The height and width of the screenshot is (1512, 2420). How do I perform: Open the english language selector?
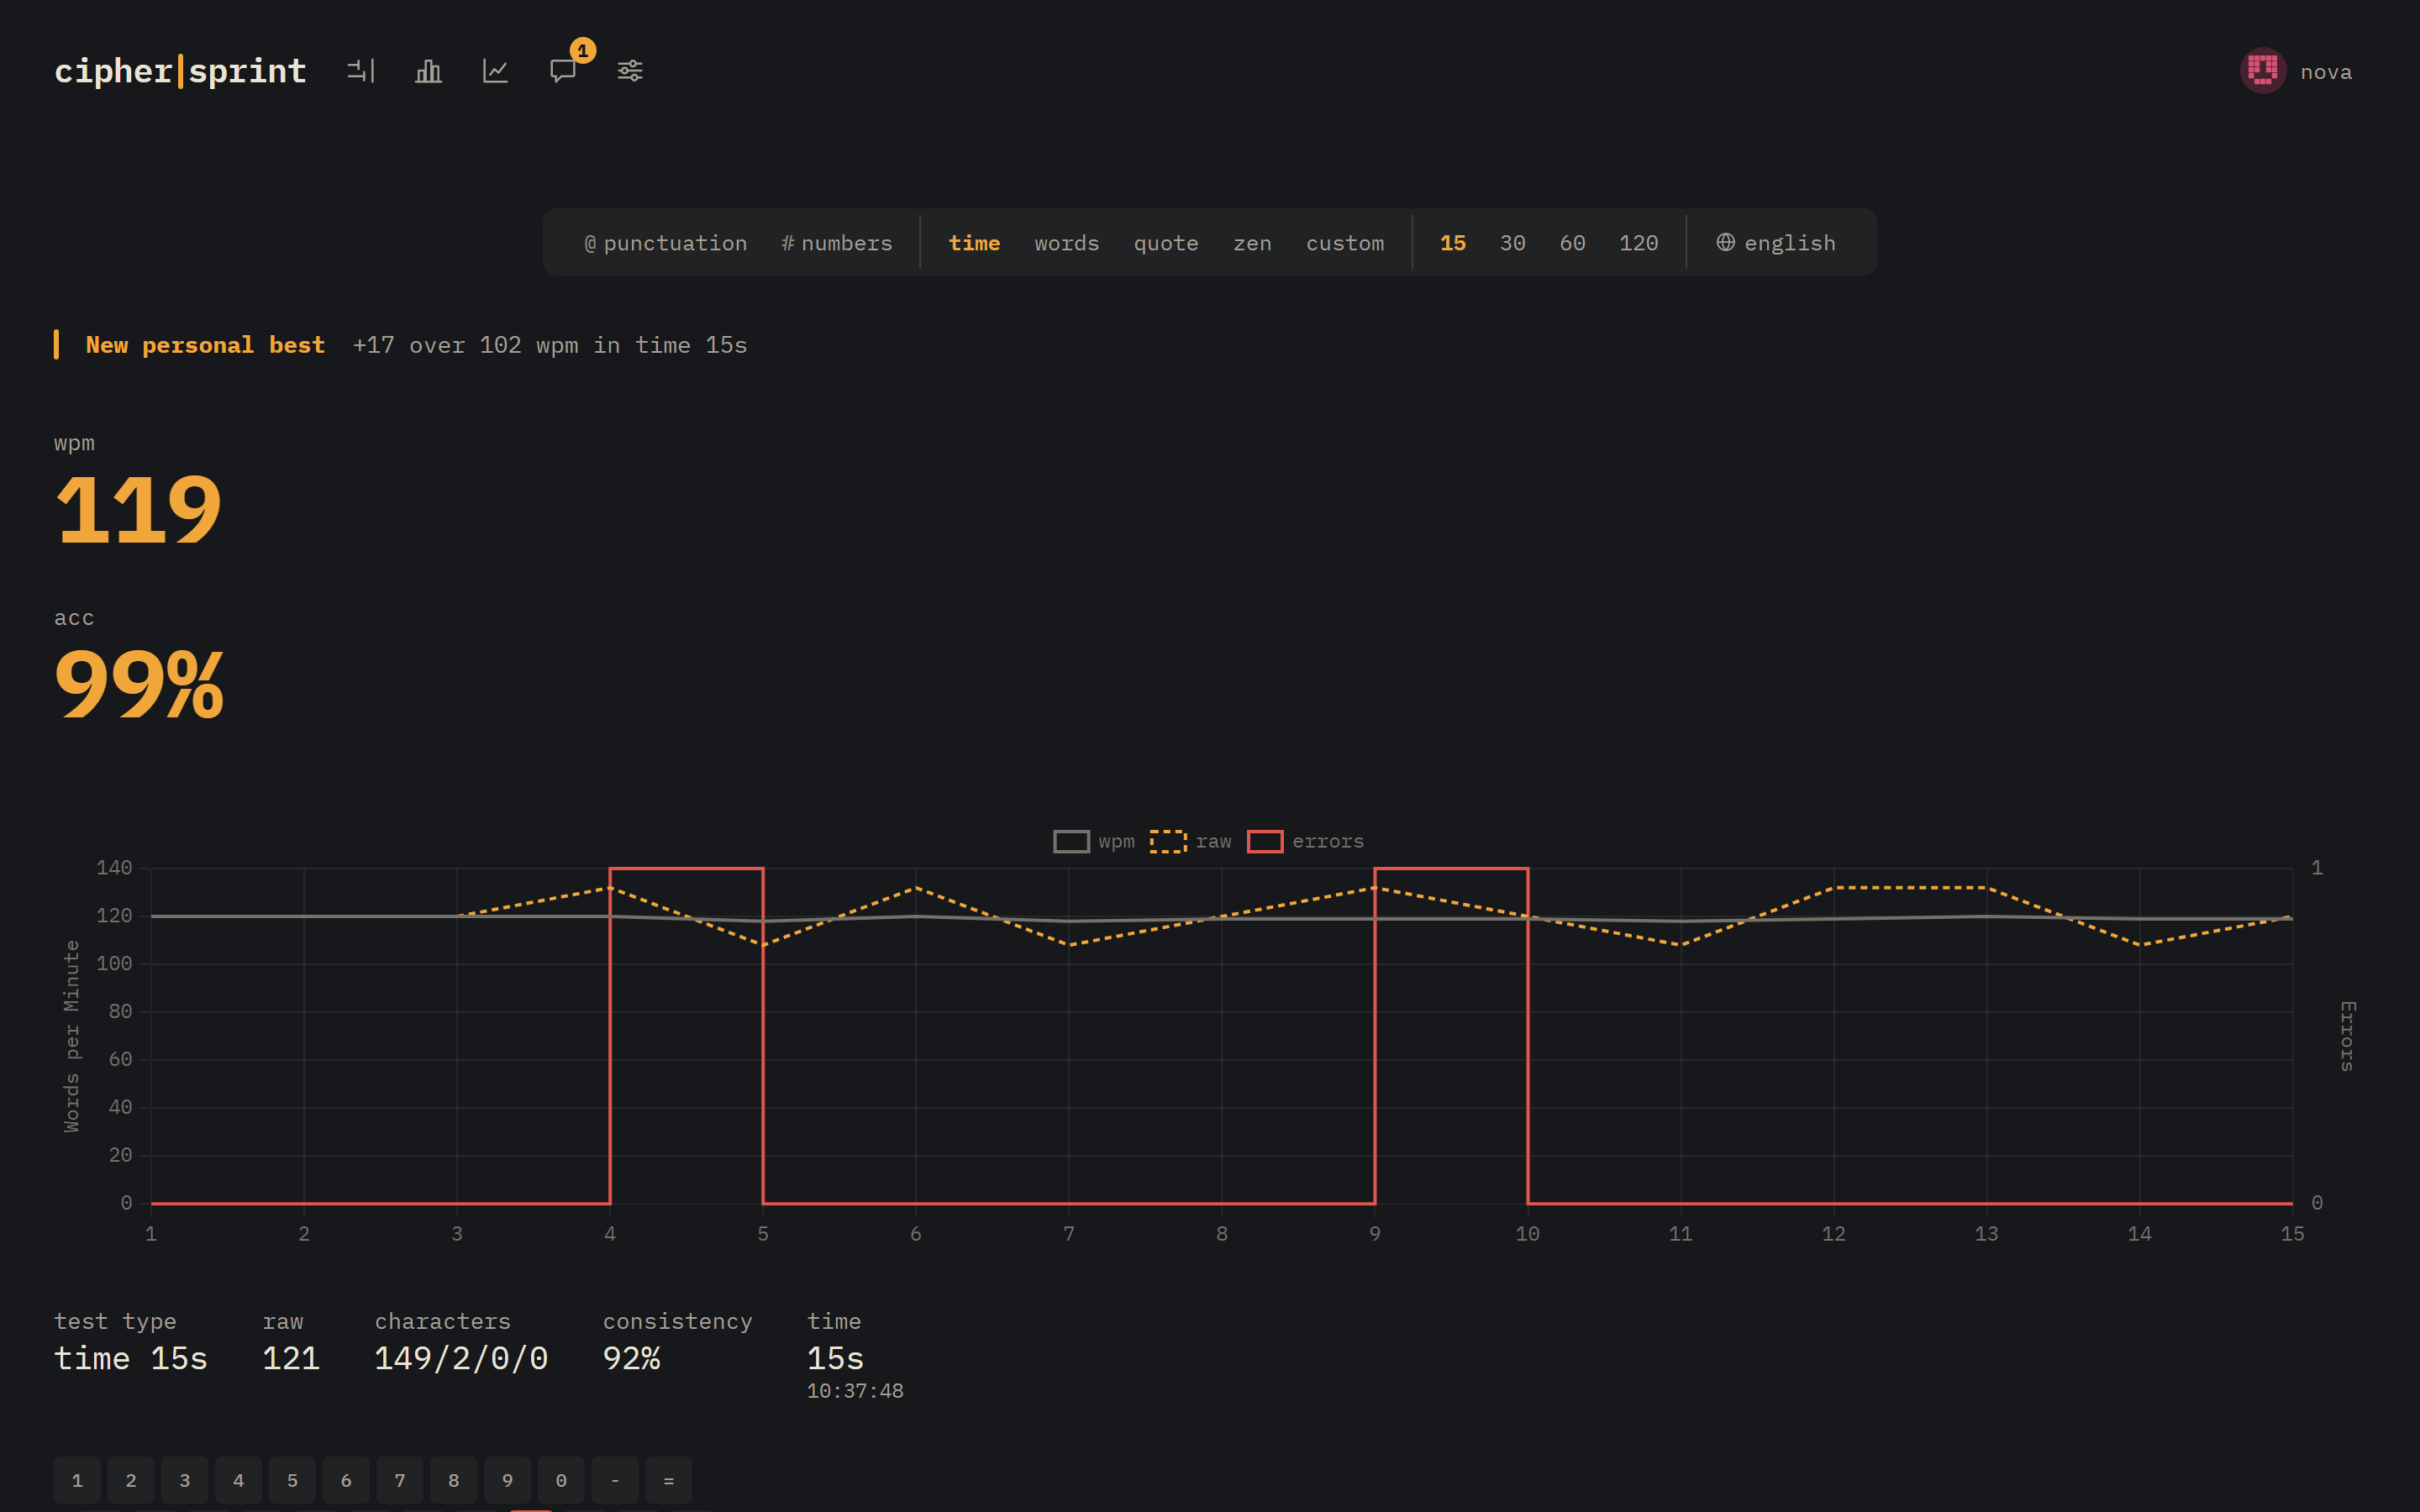(1776, 243)
